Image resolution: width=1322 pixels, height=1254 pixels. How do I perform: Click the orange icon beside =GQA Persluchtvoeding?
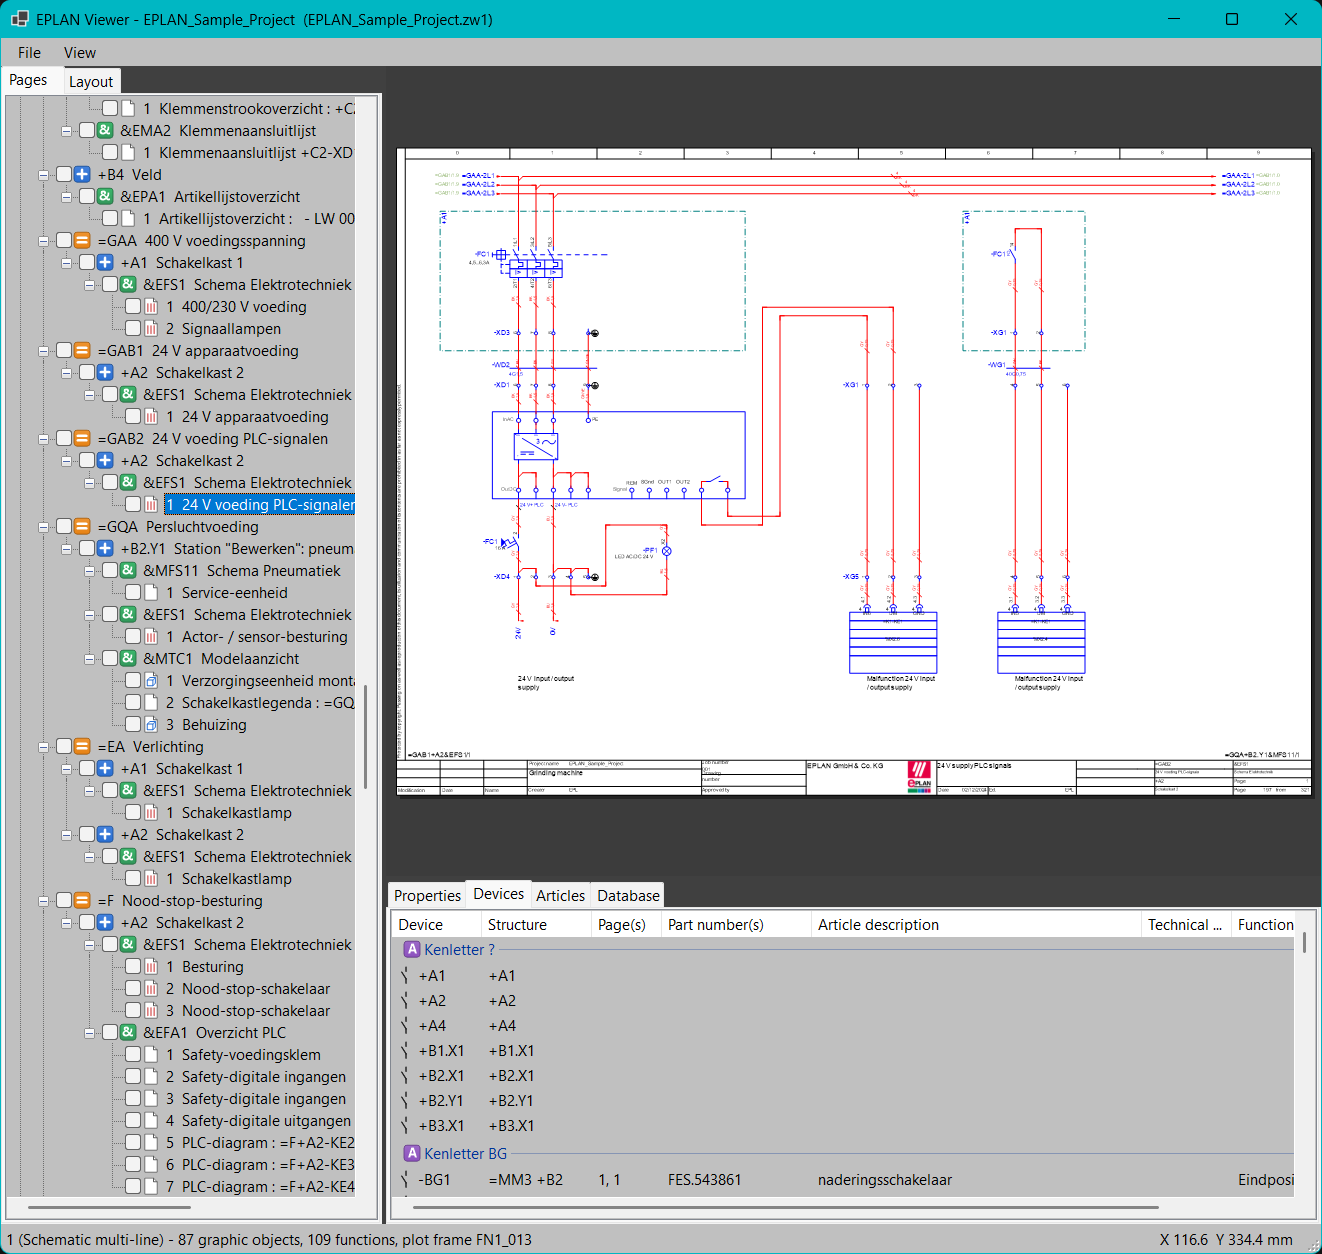coord(82,527)
